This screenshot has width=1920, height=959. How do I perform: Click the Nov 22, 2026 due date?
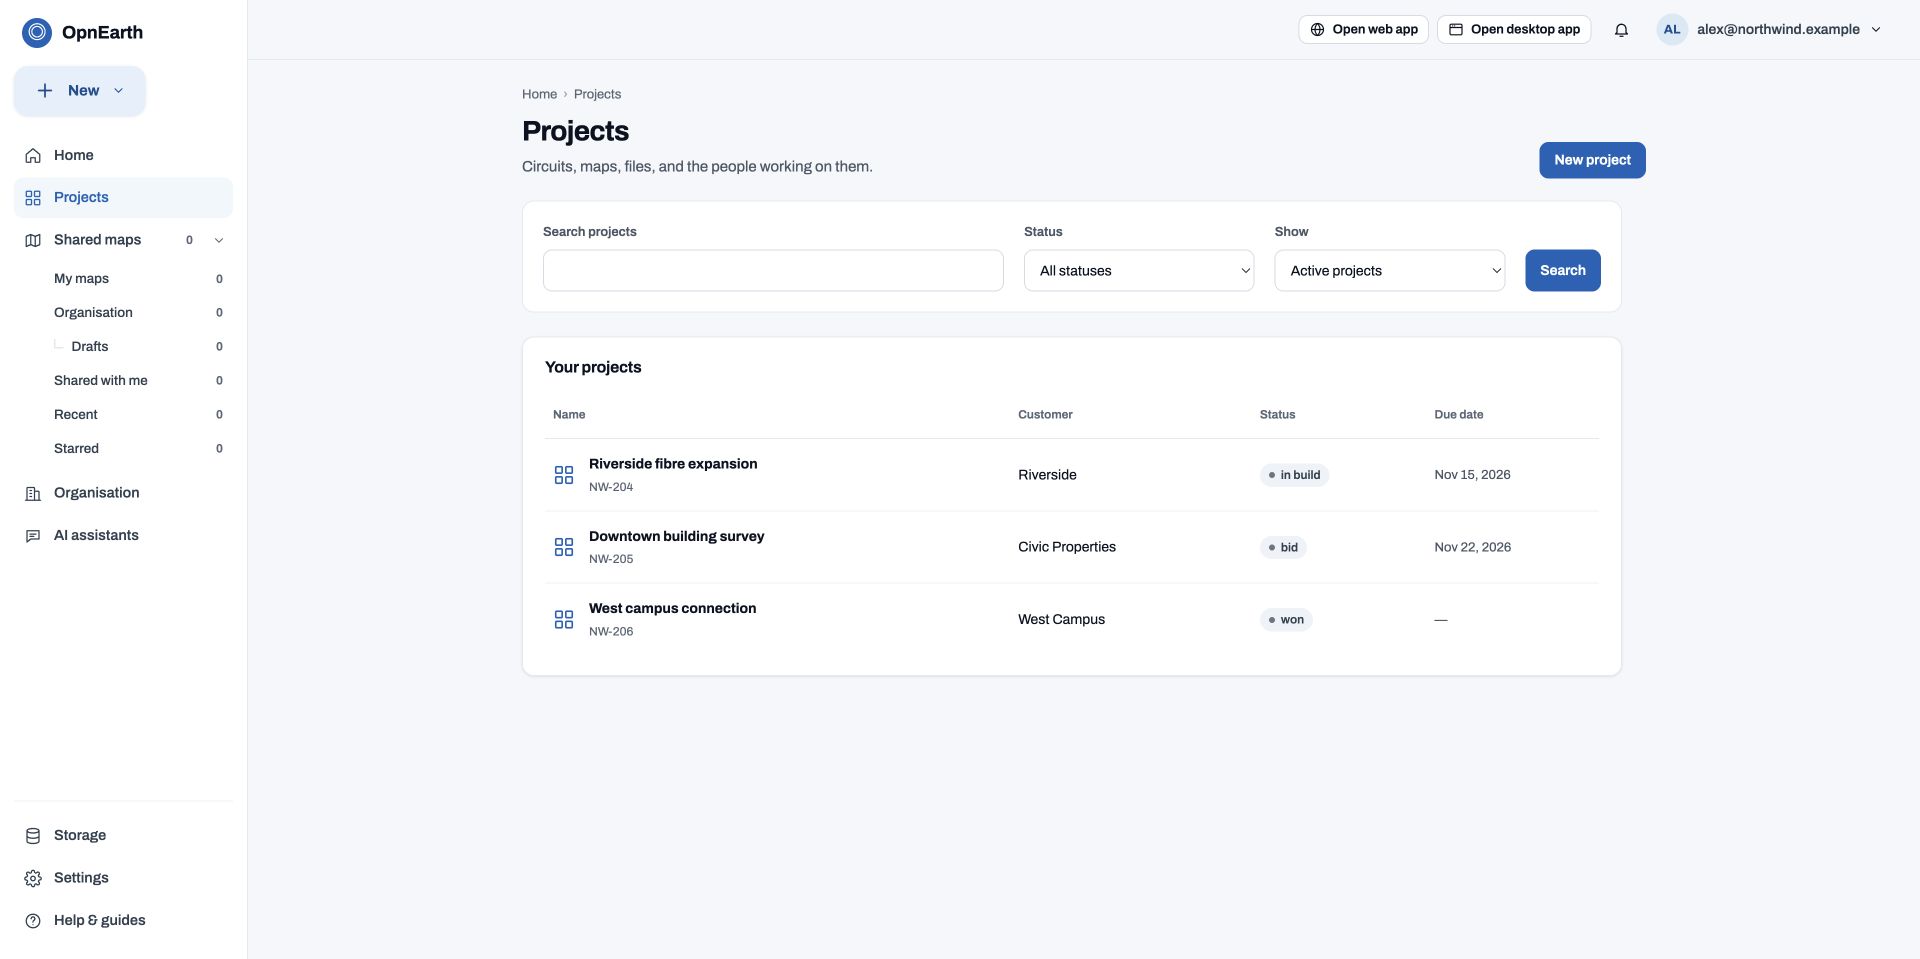click(x=1472, y=547)
